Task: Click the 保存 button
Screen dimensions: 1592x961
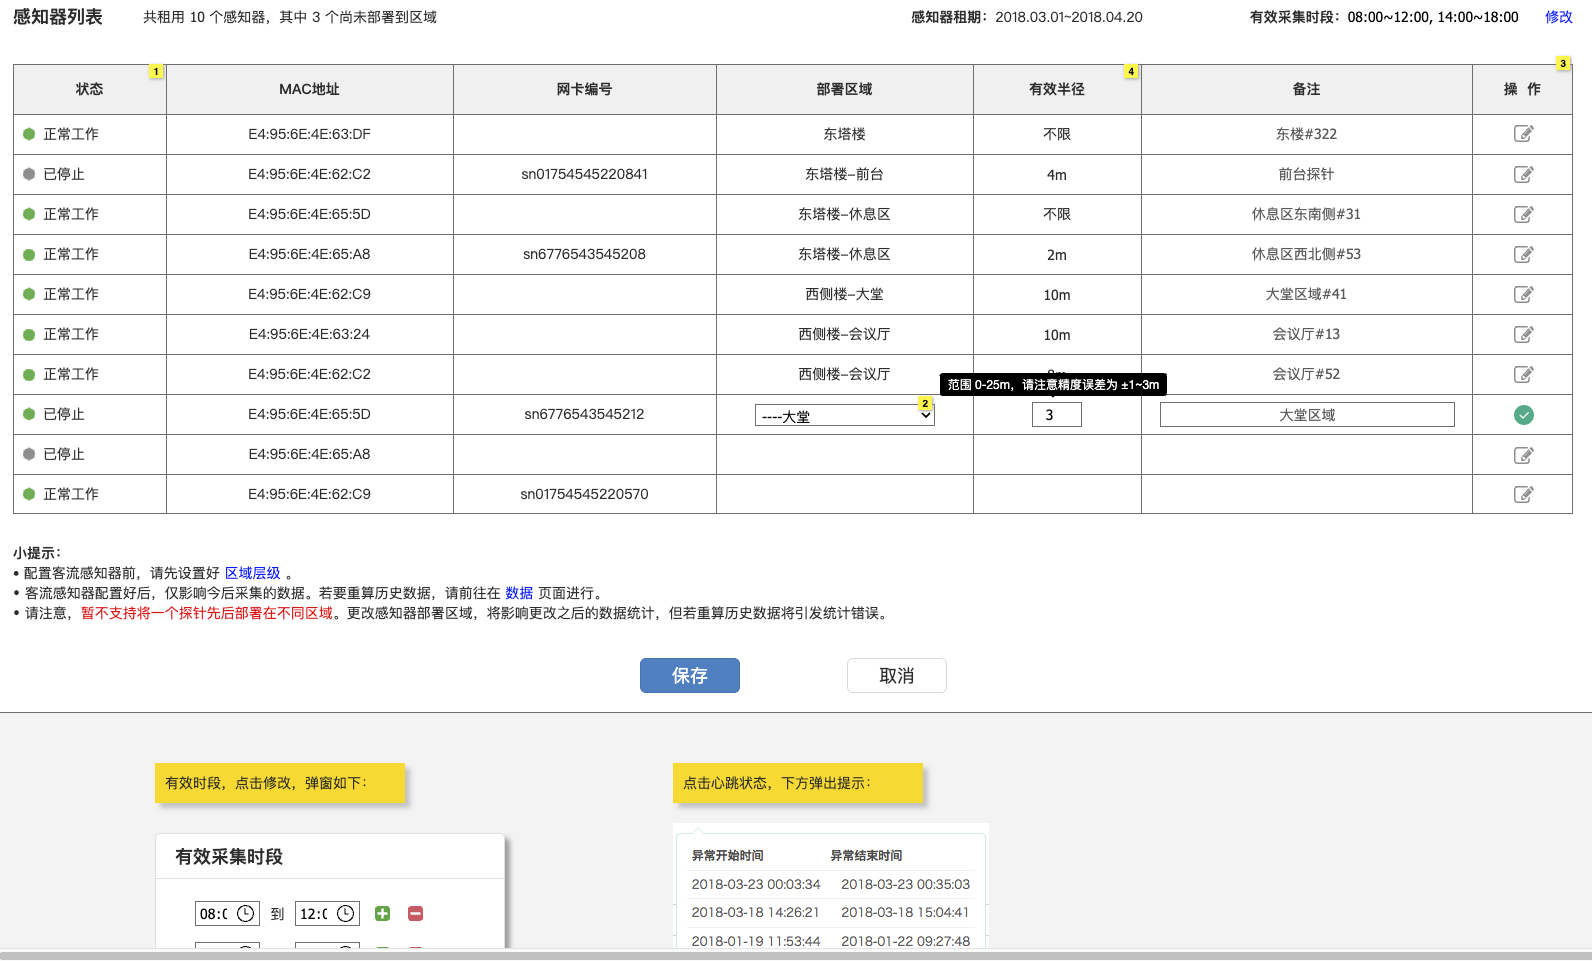Action: [690, 676]
